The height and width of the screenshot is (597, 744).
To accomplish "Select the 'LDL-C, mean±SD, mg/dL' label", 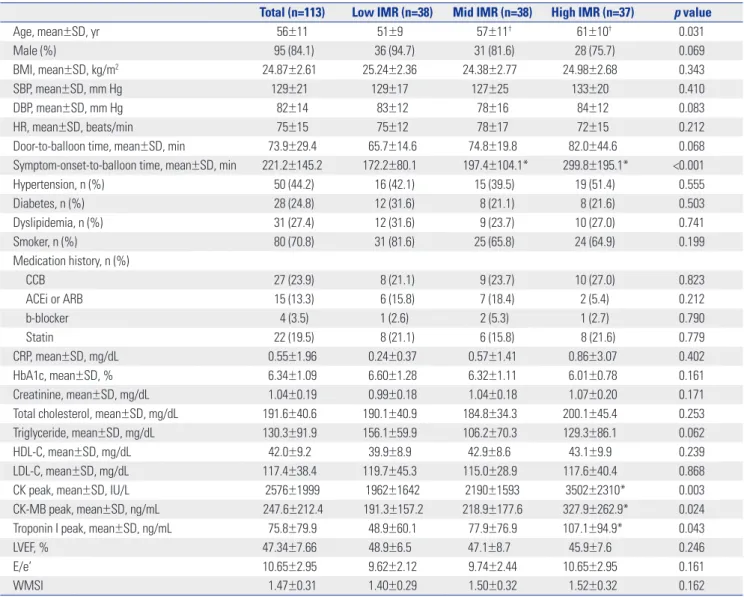I will click(71, 471).
